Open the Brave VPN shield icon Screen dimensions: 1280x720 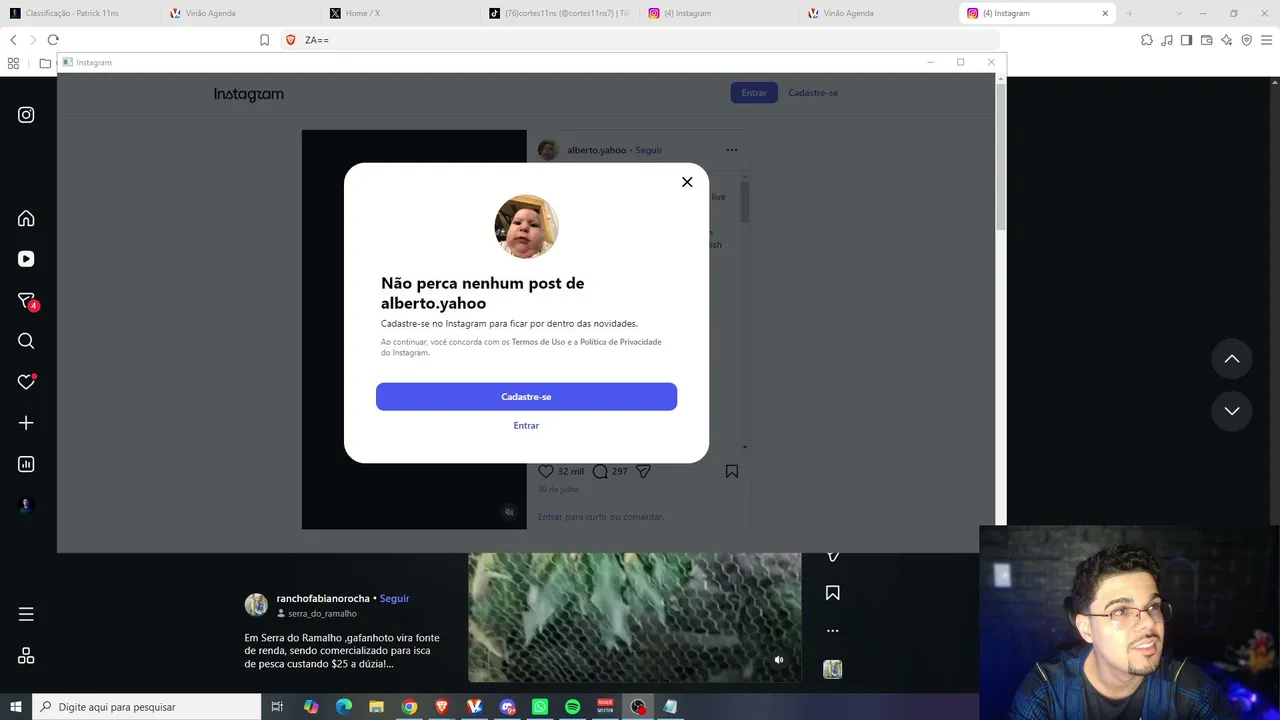tap(1246, 40)
